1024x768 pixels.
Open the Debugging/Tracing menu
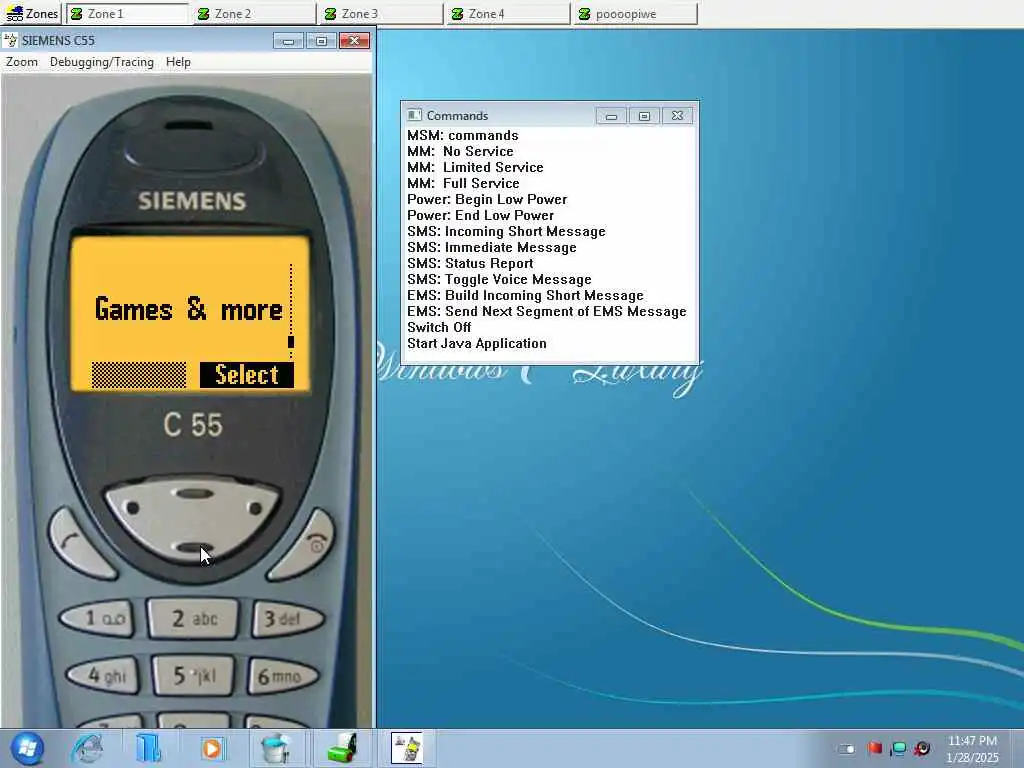102,62
